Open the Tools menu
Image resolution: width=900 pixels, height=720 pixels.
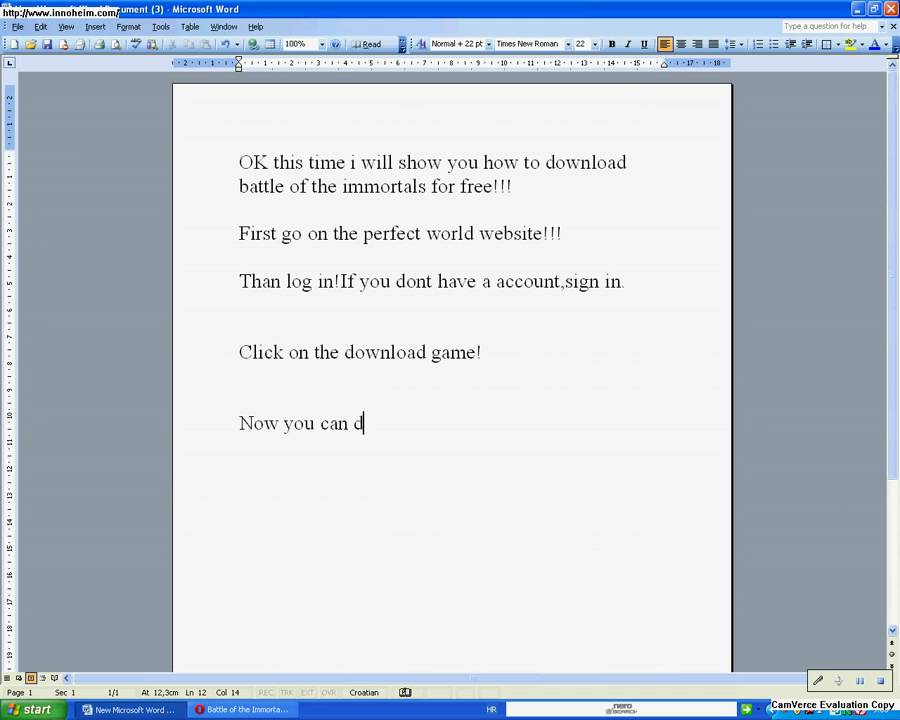(x=161, y=26)
